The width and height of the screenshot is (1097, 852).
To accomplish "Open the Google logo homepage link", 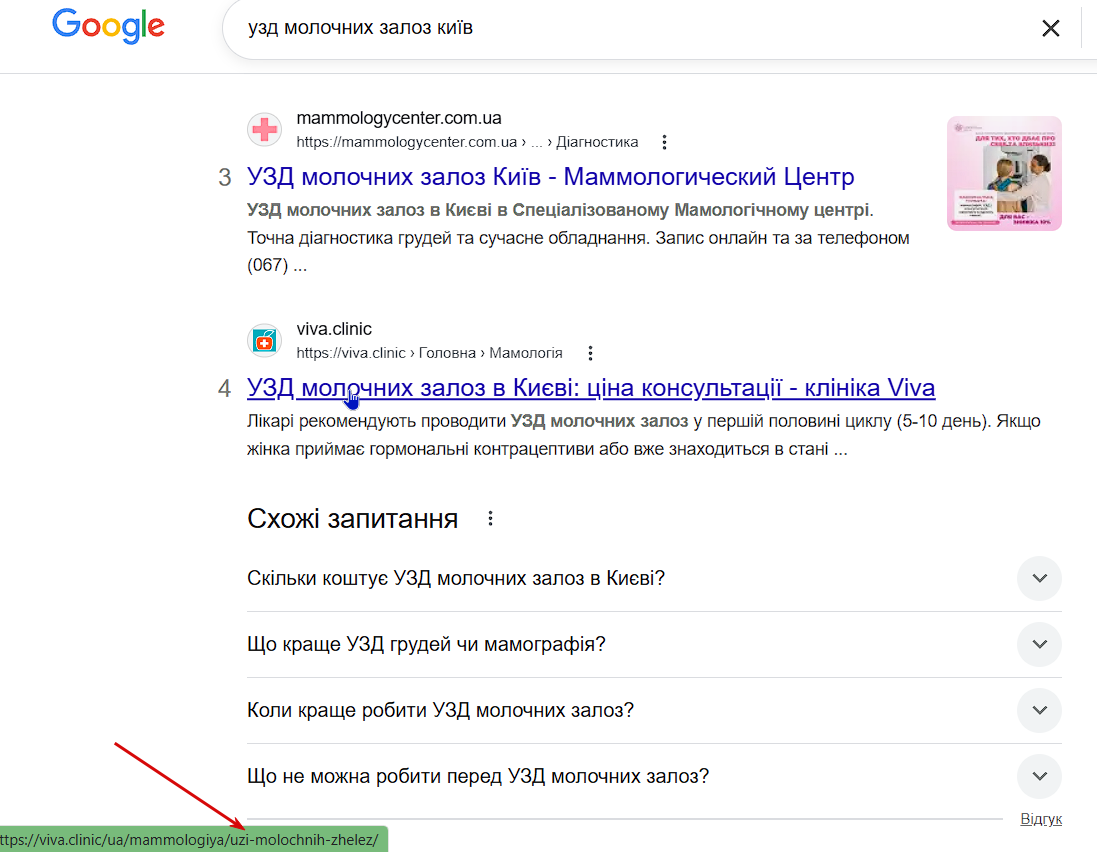I will (108, 26).
